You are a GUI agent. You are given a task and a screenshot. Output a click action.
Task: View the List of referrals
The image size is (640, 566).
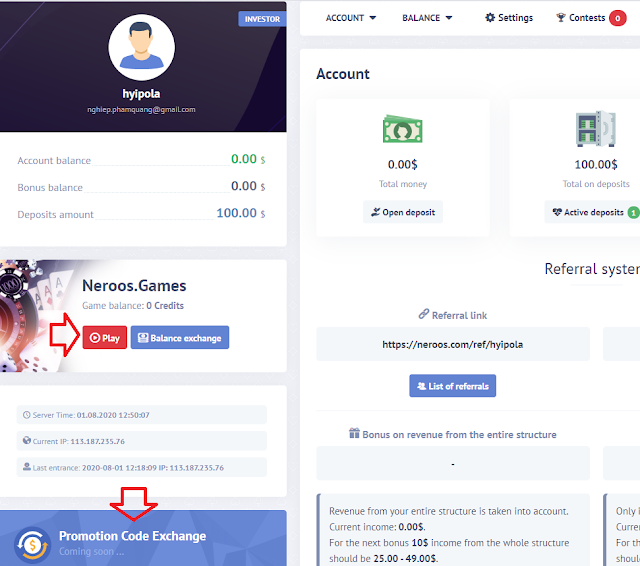click(452, 386)
